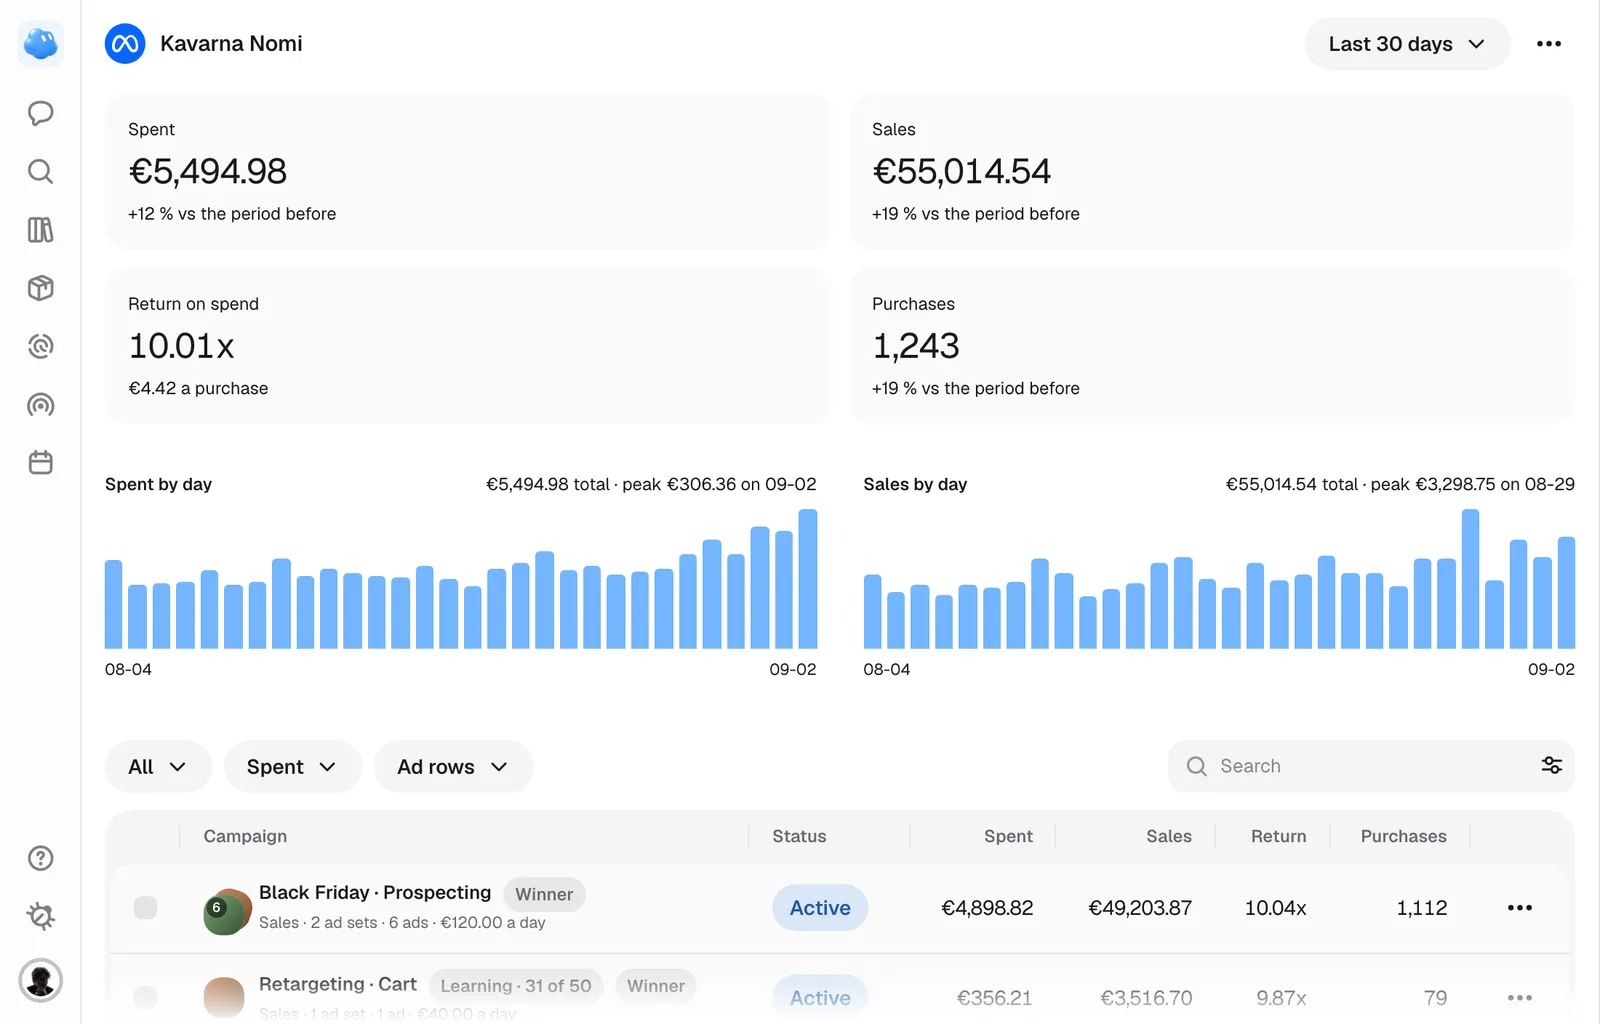Sort table by Status column header
This screenshot has width=1600, height=1024.
[799, 836]
